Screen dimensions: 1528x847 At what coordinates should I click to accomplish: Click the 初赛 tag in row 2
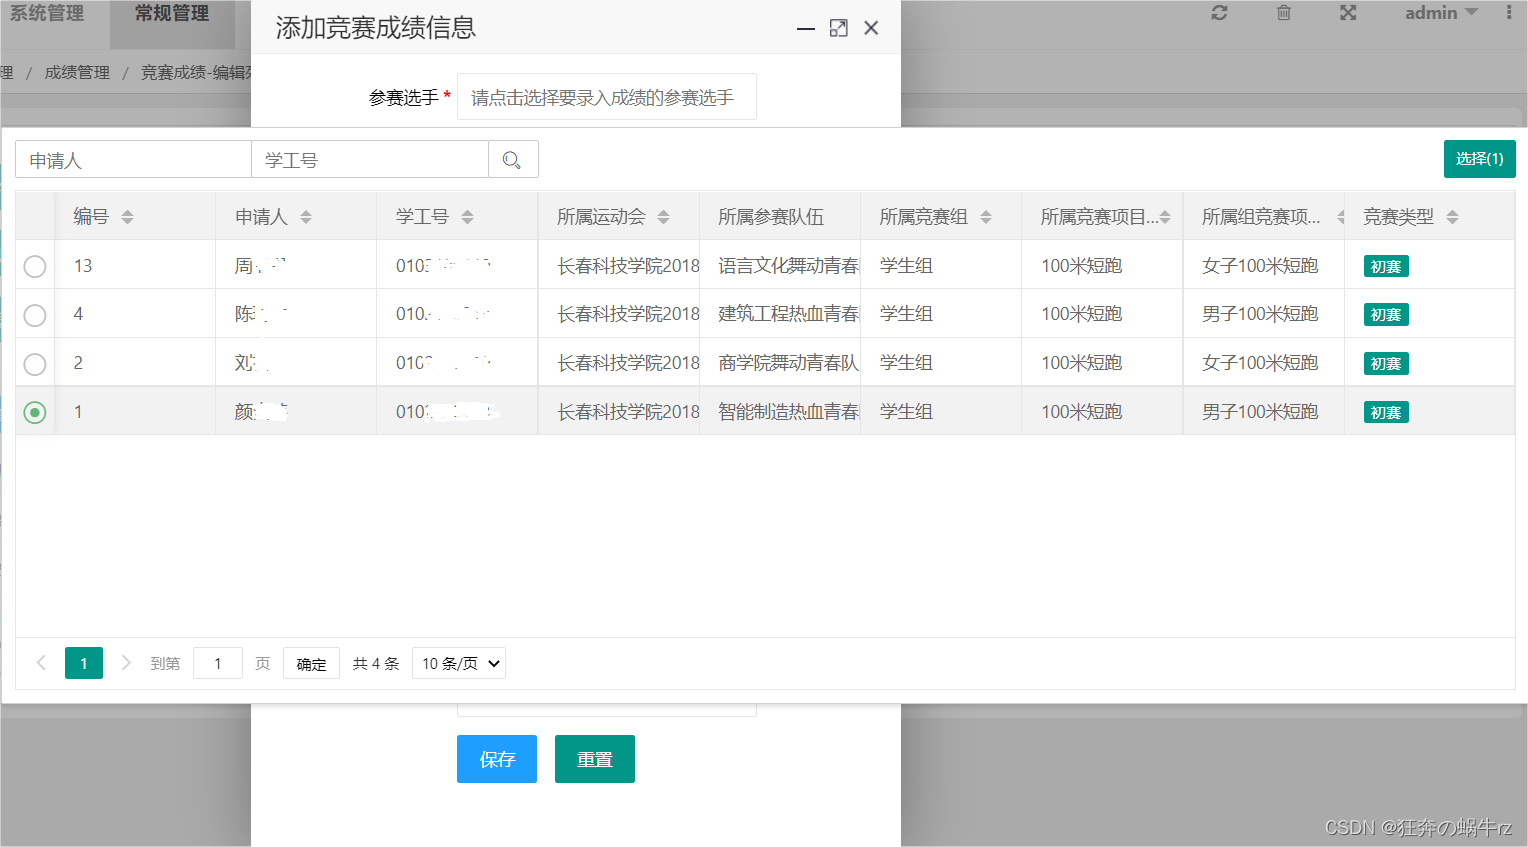tap(1386, 364)
